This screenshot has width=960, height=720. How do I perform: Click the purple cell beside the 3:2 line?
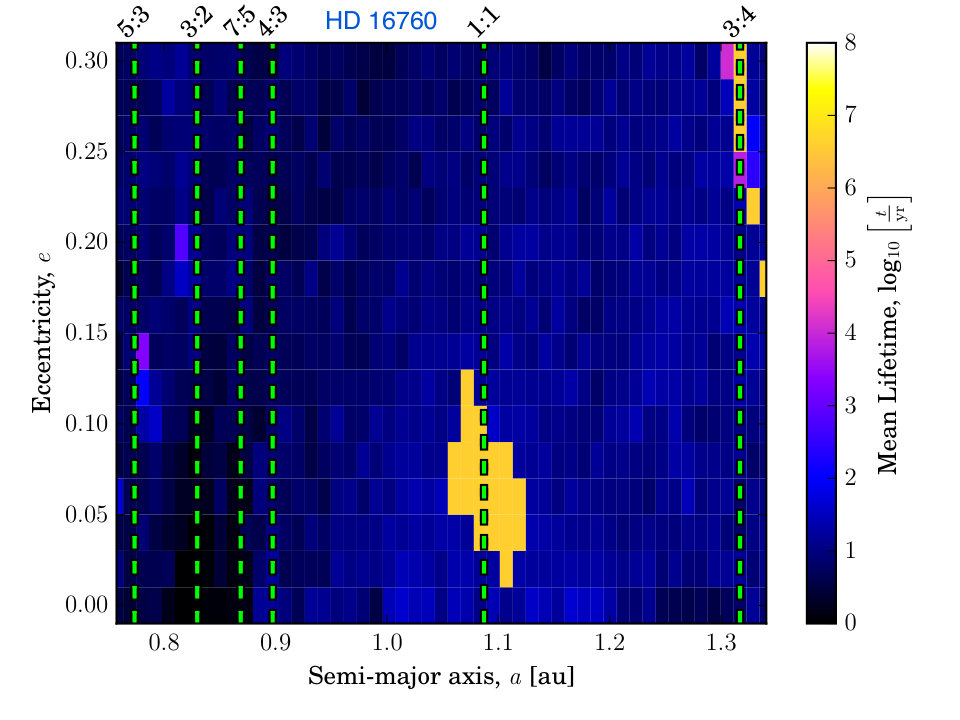pyautogui.click(x=182, y=242)
